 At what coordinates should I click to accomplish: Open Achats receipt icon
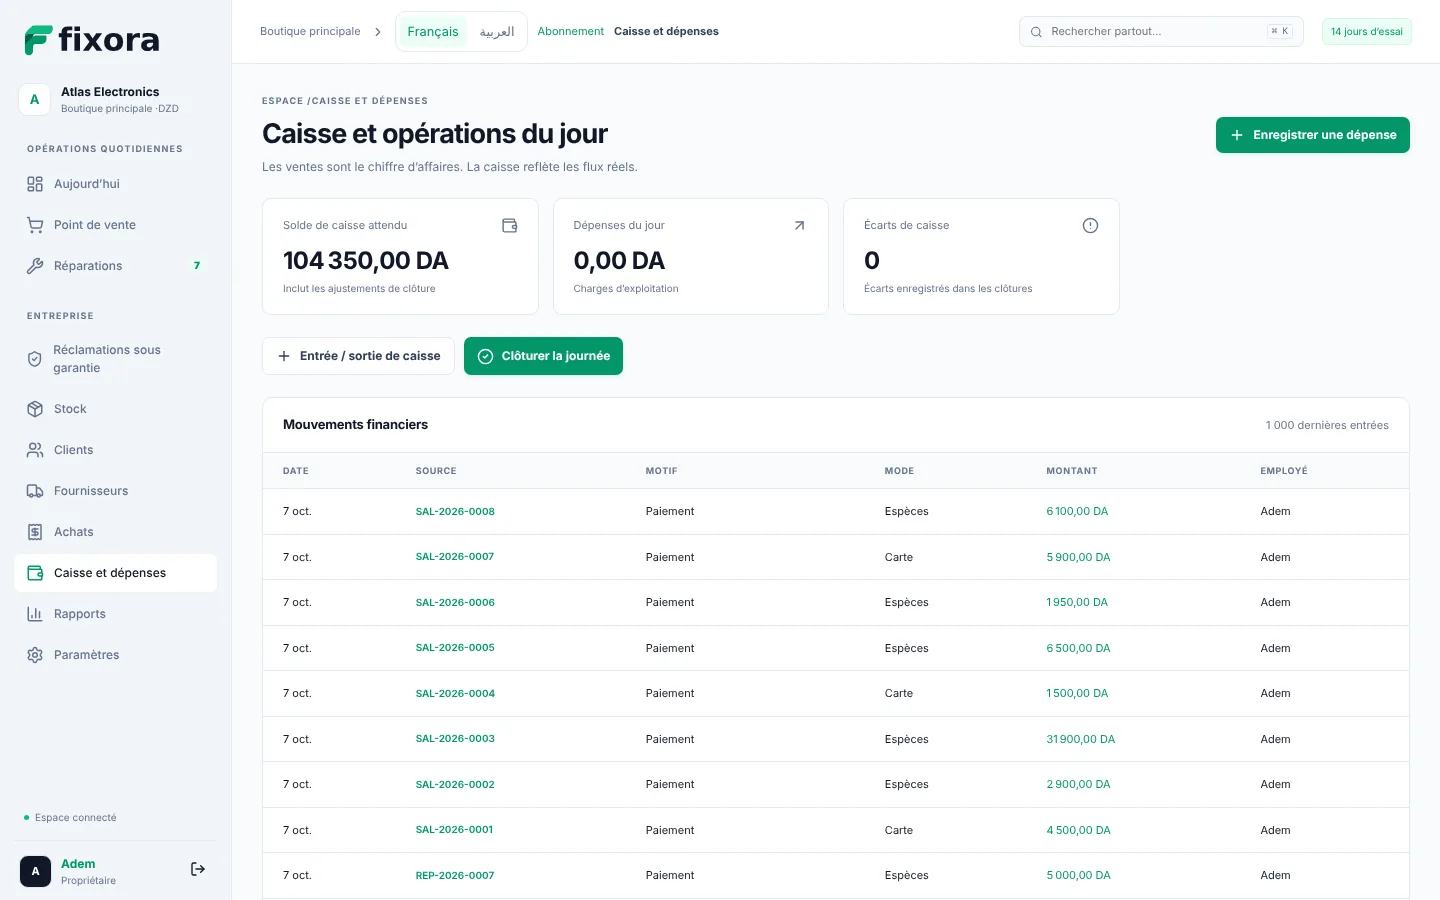point(35,532)
